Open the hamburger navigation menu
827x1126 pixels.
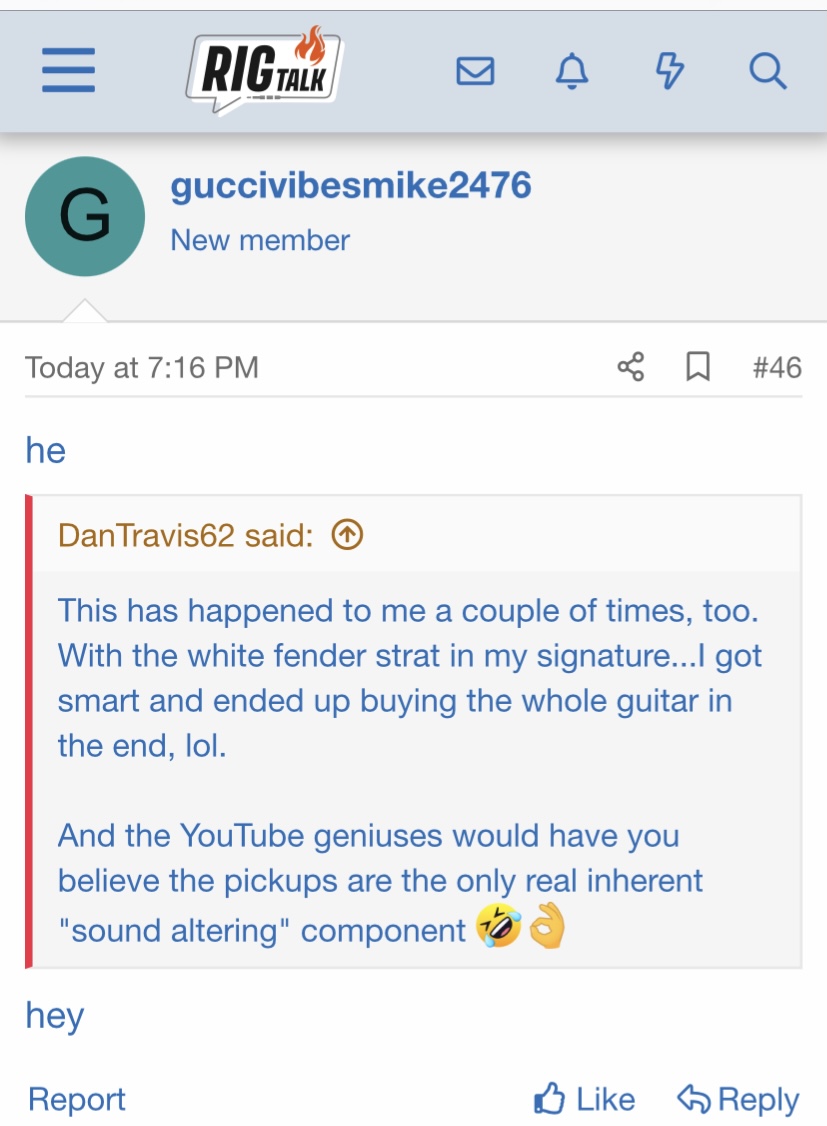(x=68, y=70)
